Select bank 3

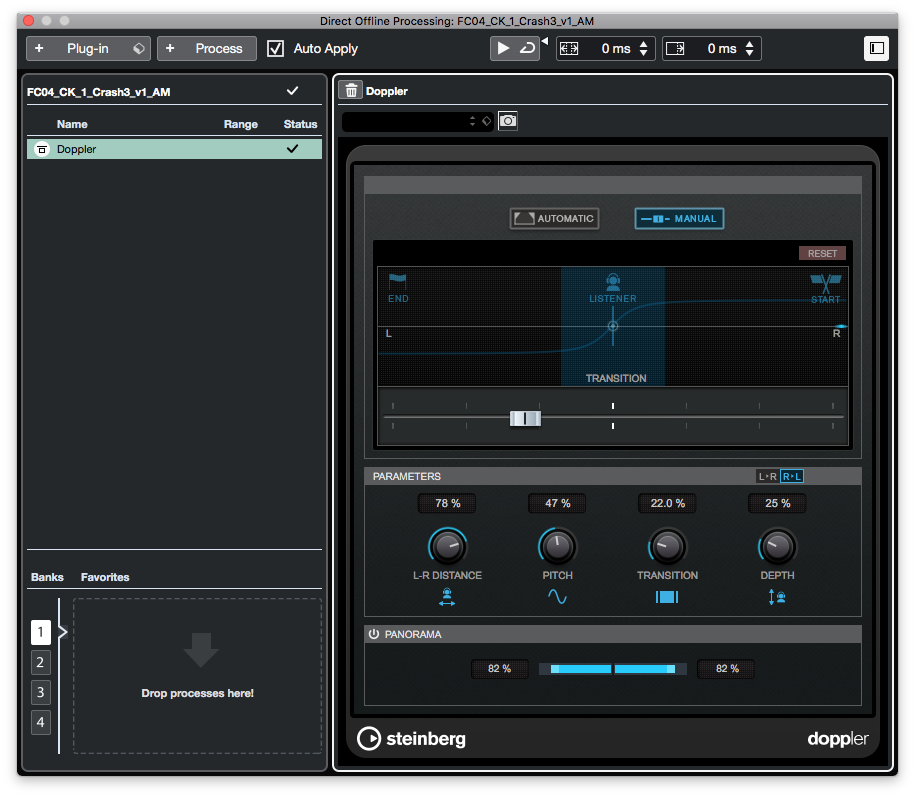pos(40,693)
